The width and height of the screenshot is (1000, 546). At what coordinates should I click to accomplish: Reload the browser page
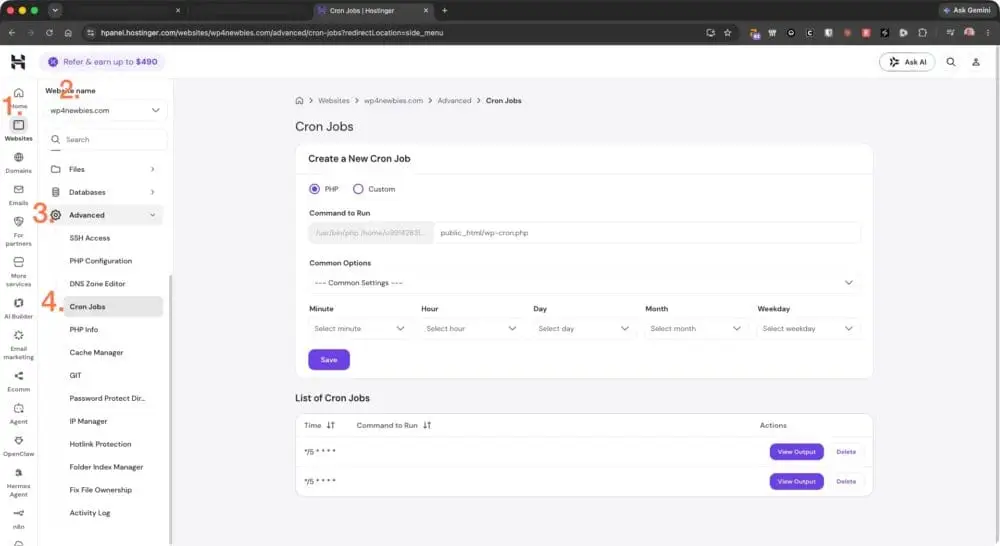(x=49, y=33)
